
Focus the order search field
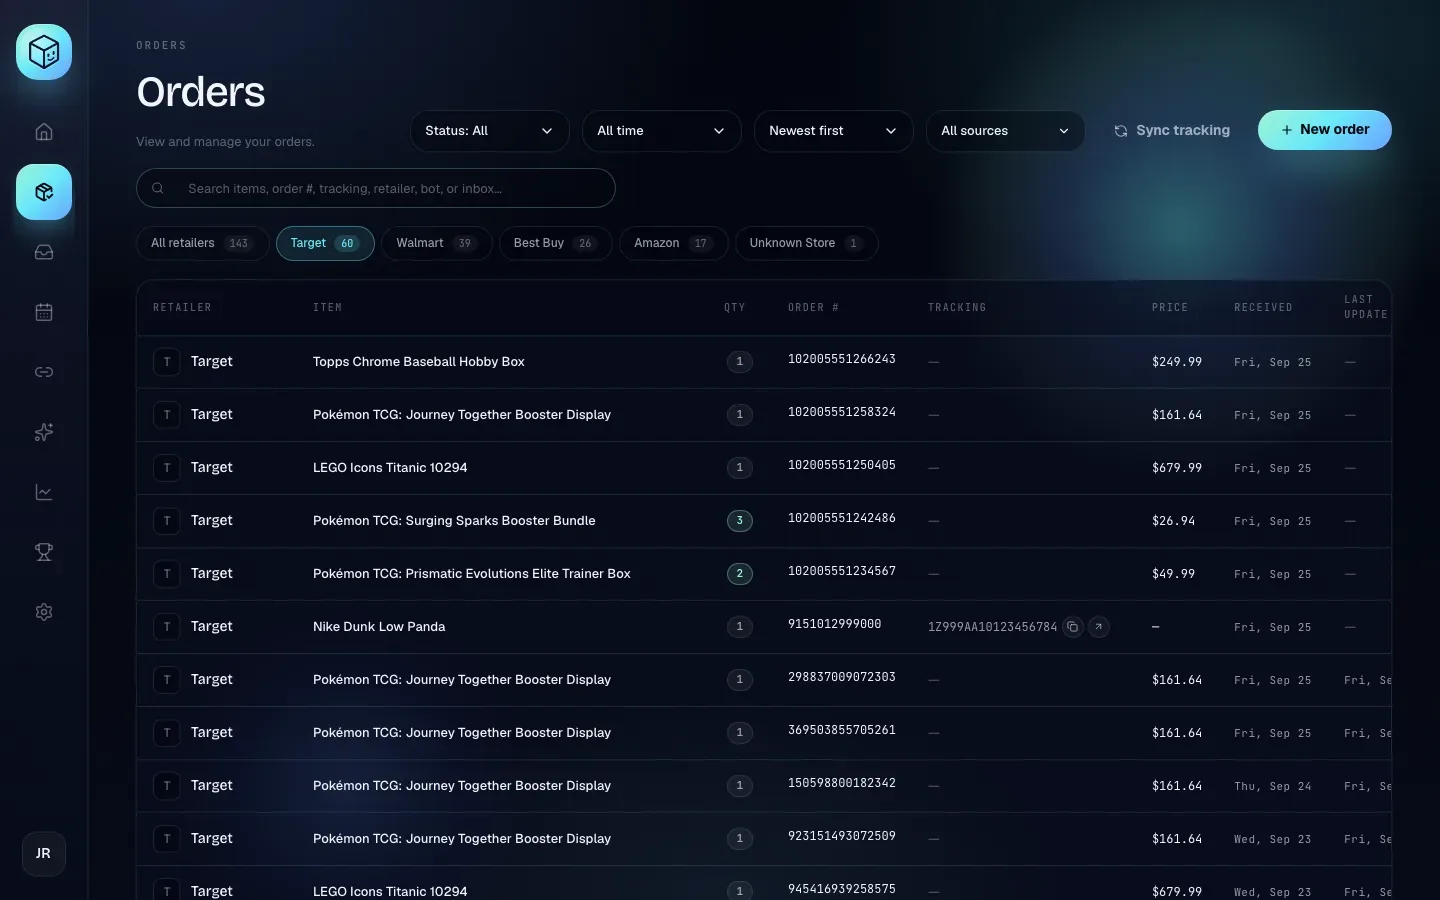[376, 188]
